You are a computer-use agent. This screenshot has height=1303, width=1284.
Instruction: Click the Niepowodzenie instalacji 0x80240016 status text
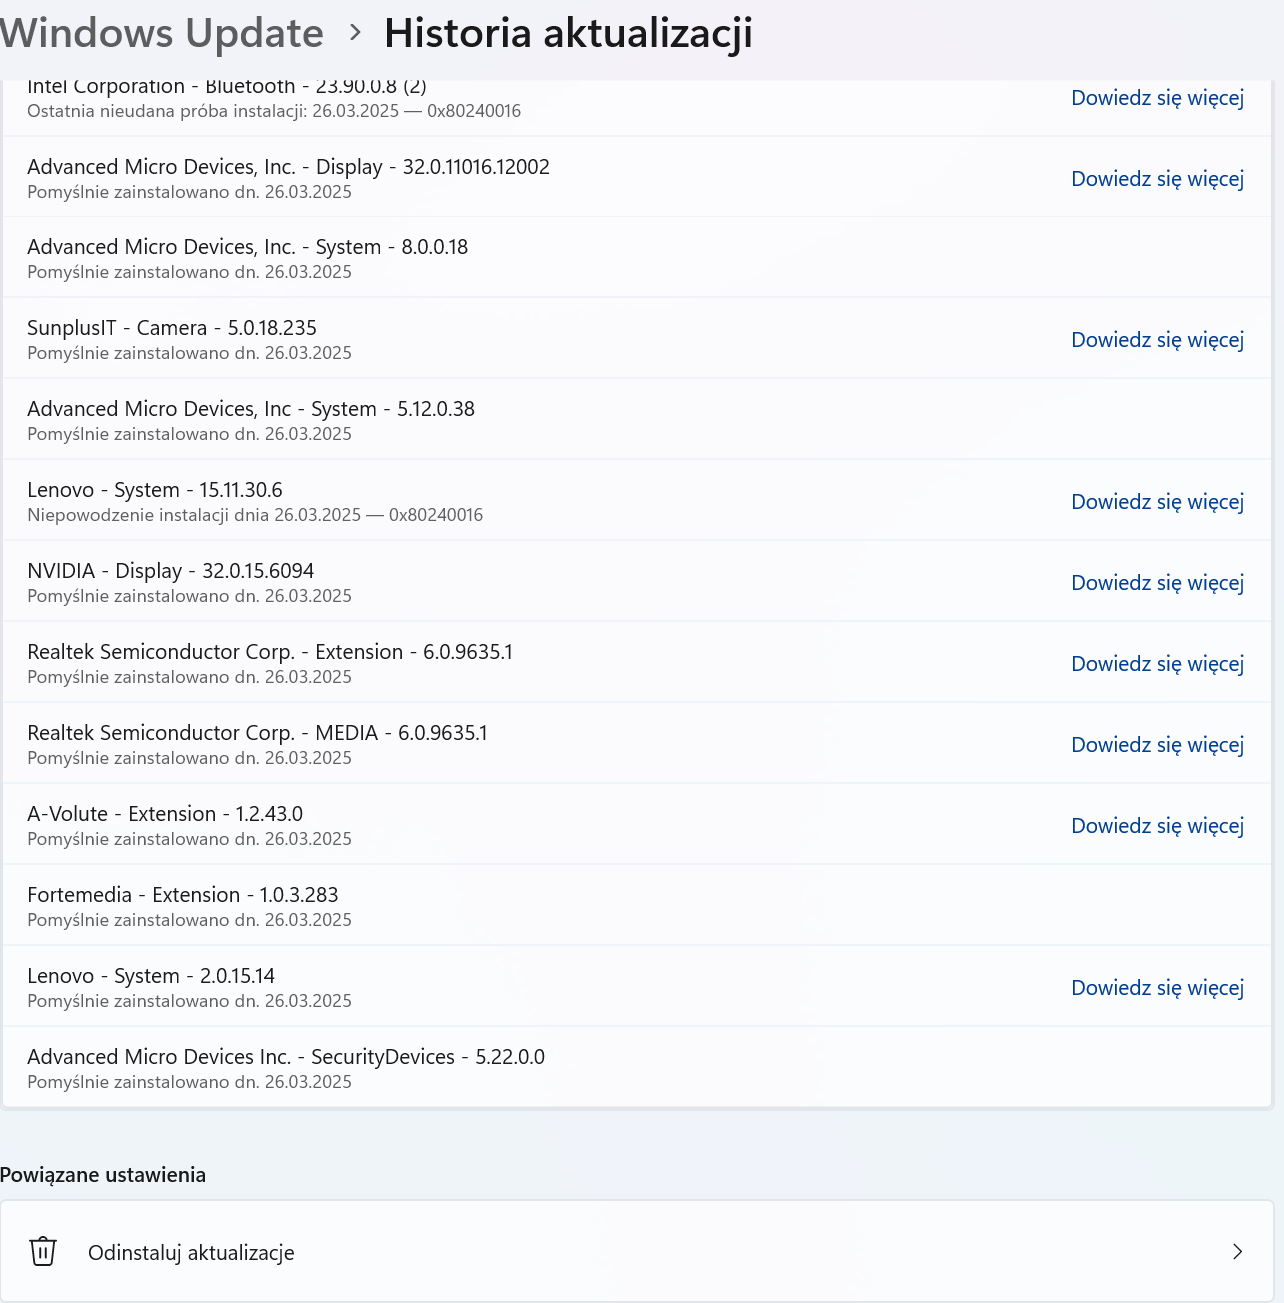(255, 515)
